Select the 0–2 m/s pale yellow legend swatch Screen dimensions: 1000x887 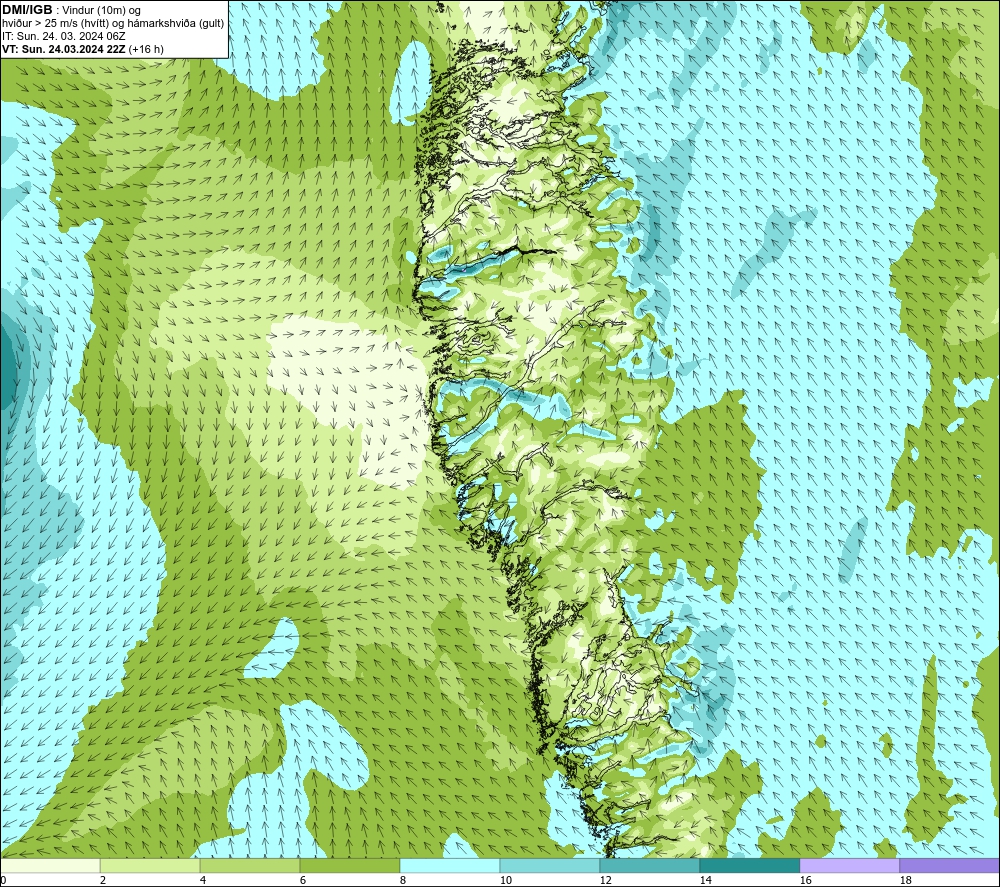click(50, 865)
